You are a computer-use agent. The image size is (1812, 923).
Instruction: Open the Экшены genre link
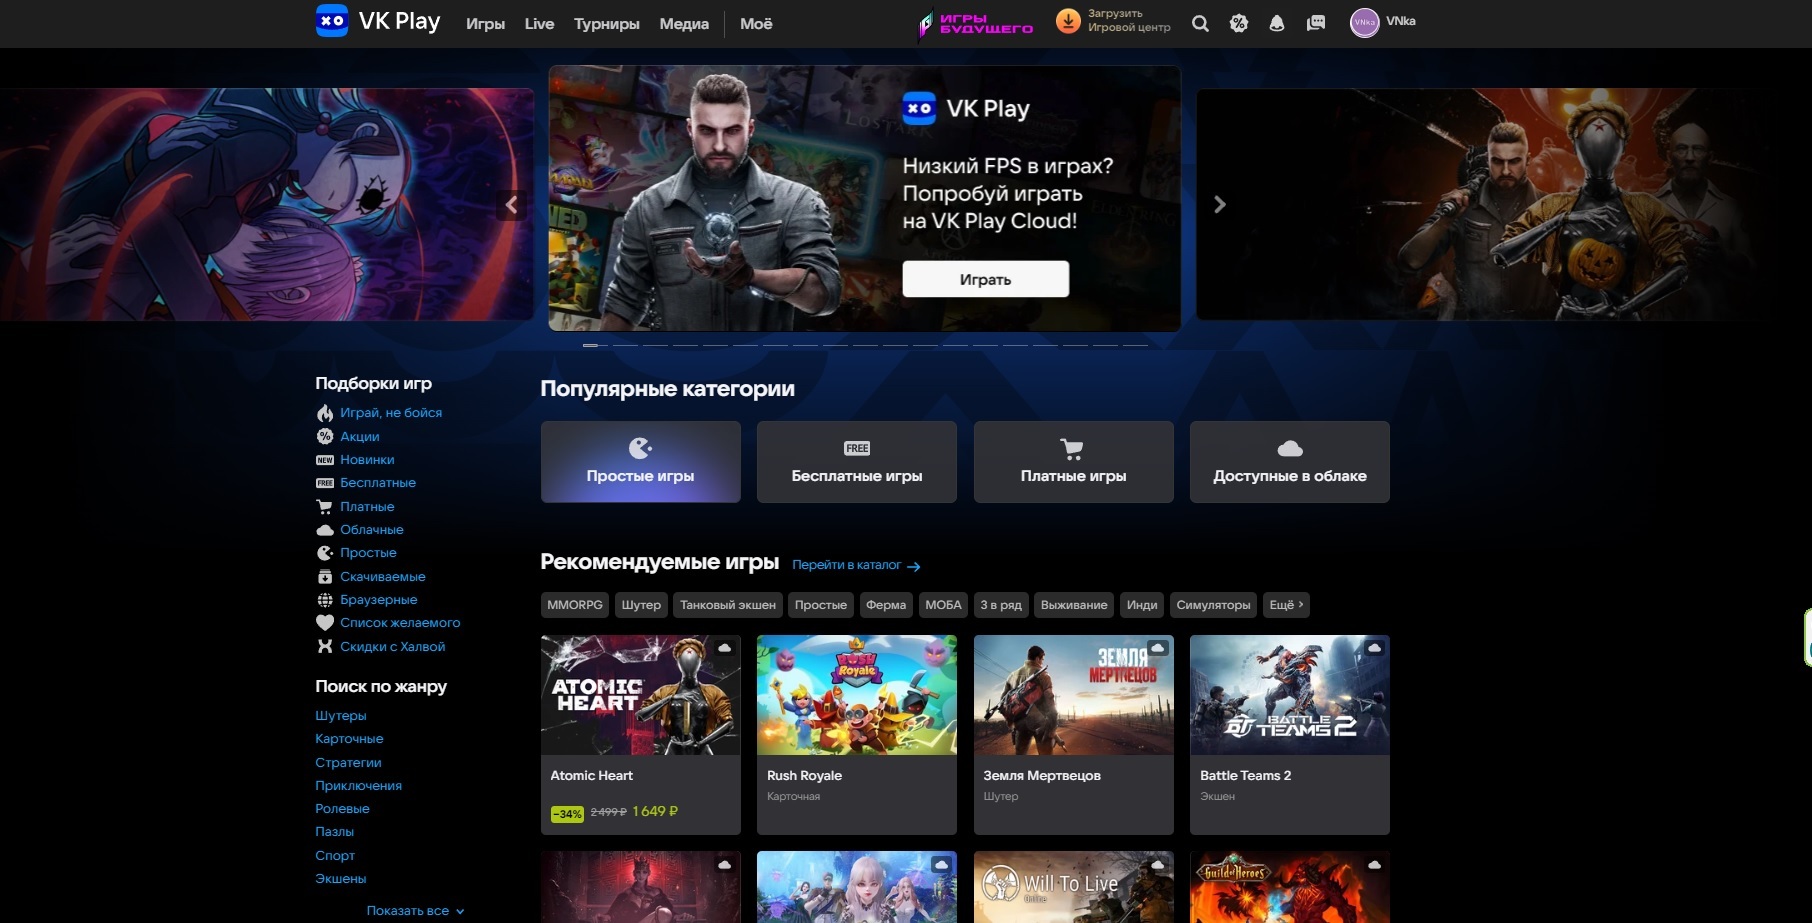[341, 879]
